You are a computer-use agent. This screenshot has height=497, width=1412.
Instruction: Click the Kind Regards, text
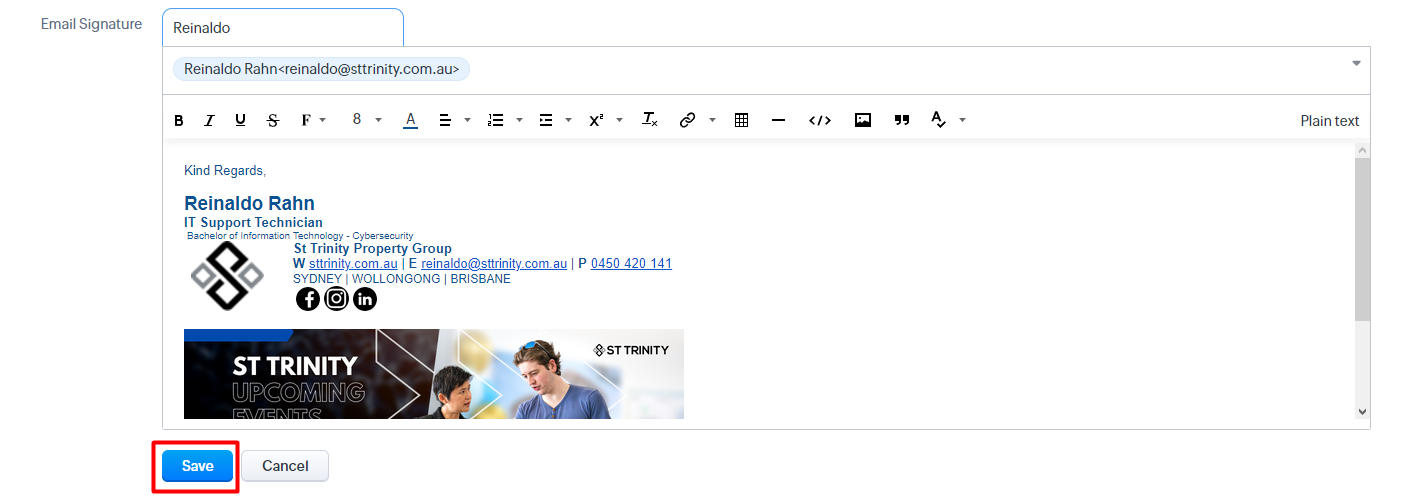click(225, 171)
